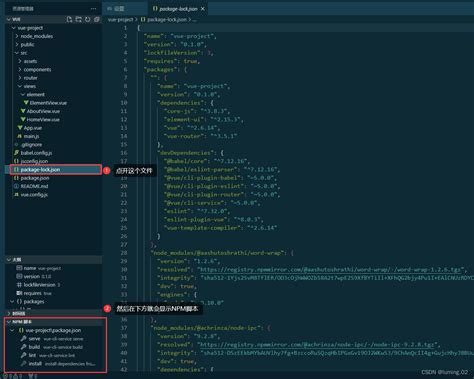This screenshot has width=474, height=379.
Task: Click the Vue icon beside App.vue
Action: 20,128
